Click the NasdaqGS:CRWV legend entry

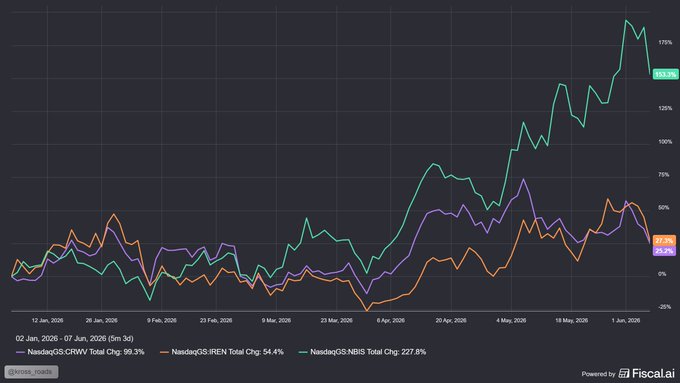tap(80, 352)
